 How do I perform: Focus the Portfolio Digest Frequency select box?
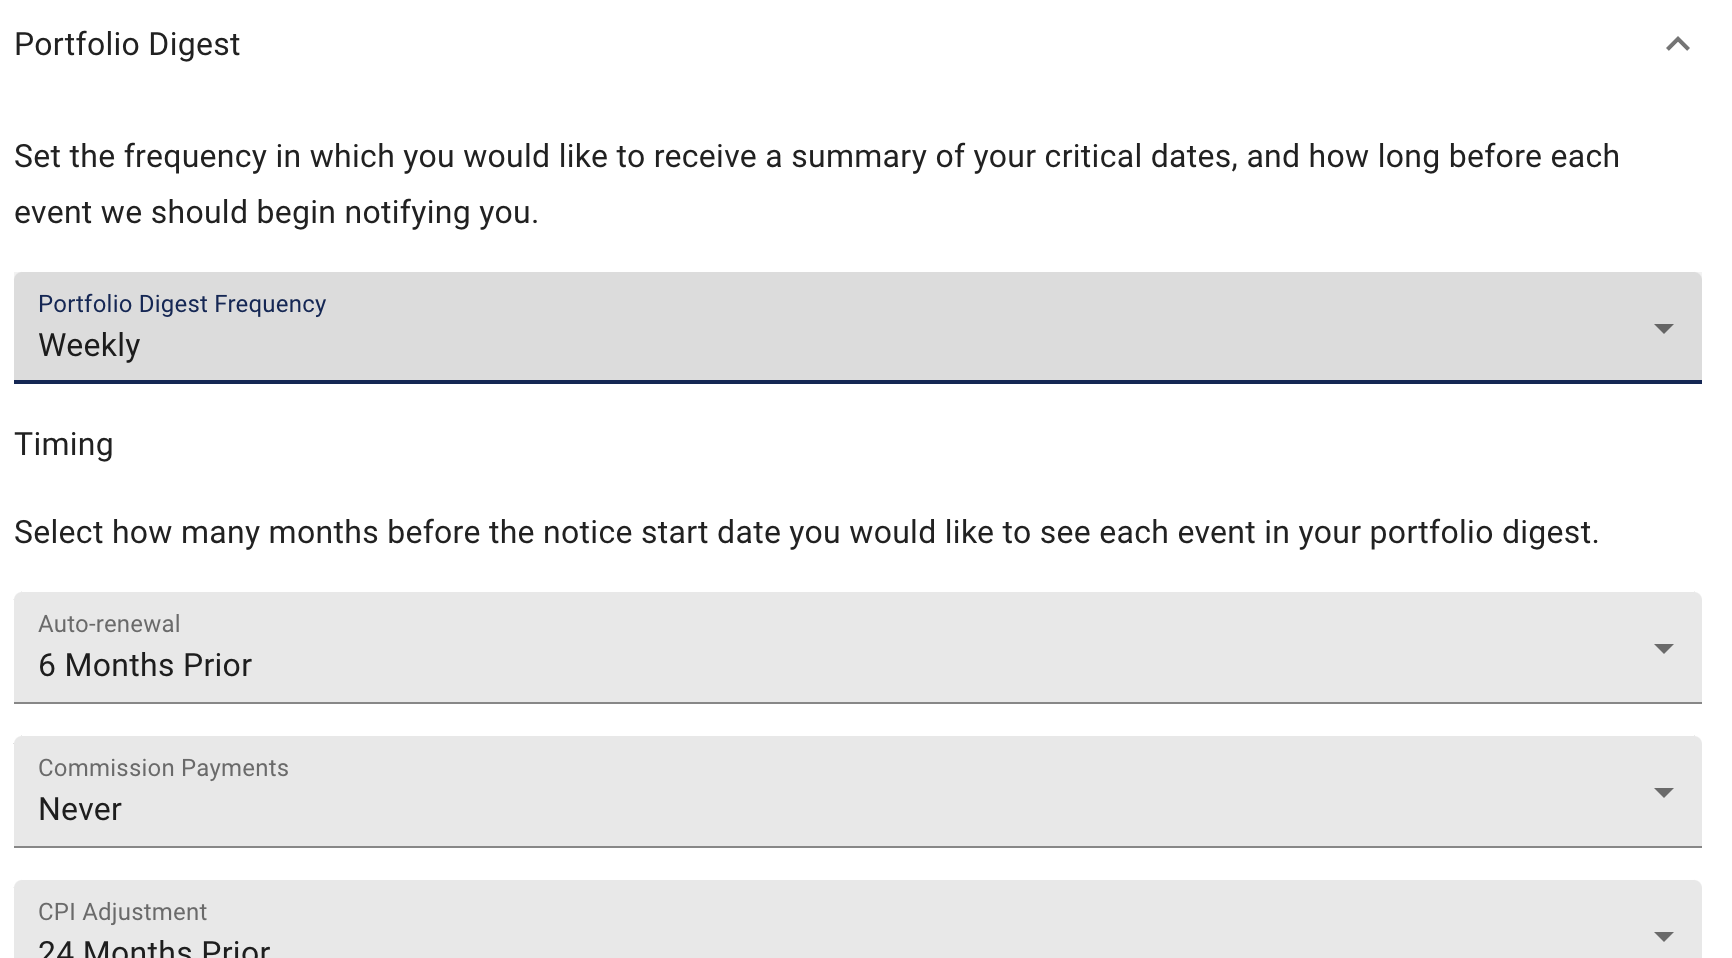point(858,328)
